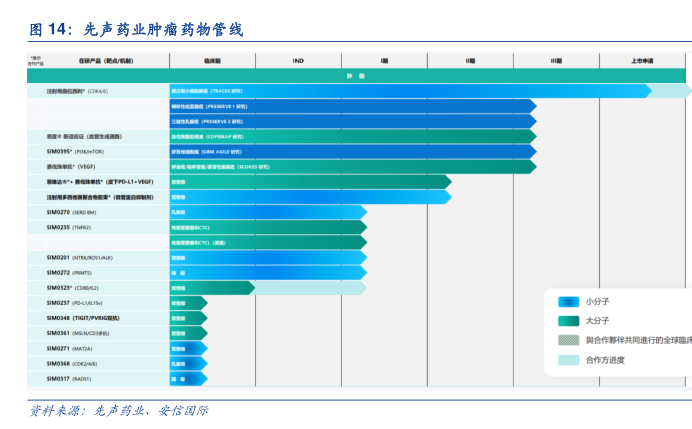692x429 pixels.
Task: Click the source note 资料来源 at bottom
Action: point(118,411)
